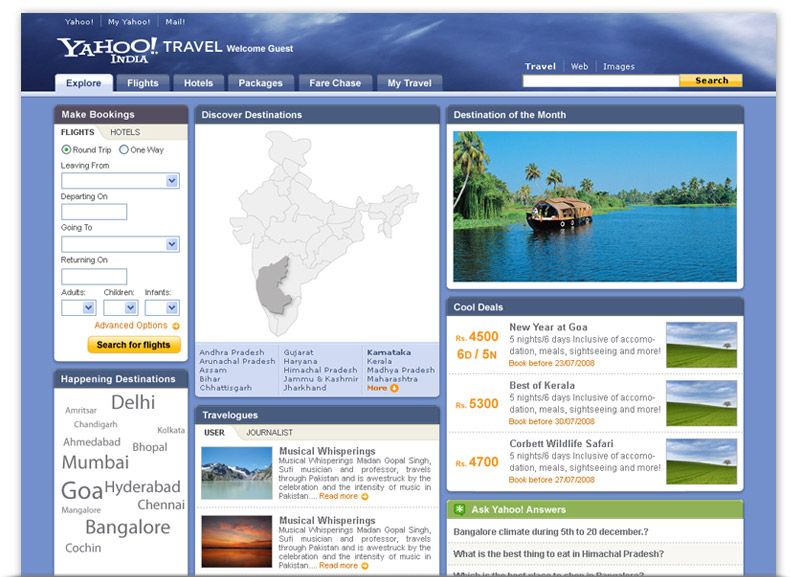Switch bookings panel to HOTELS tab
The width and height of the screenshot is (790, 577).
[x=125, y=132]
